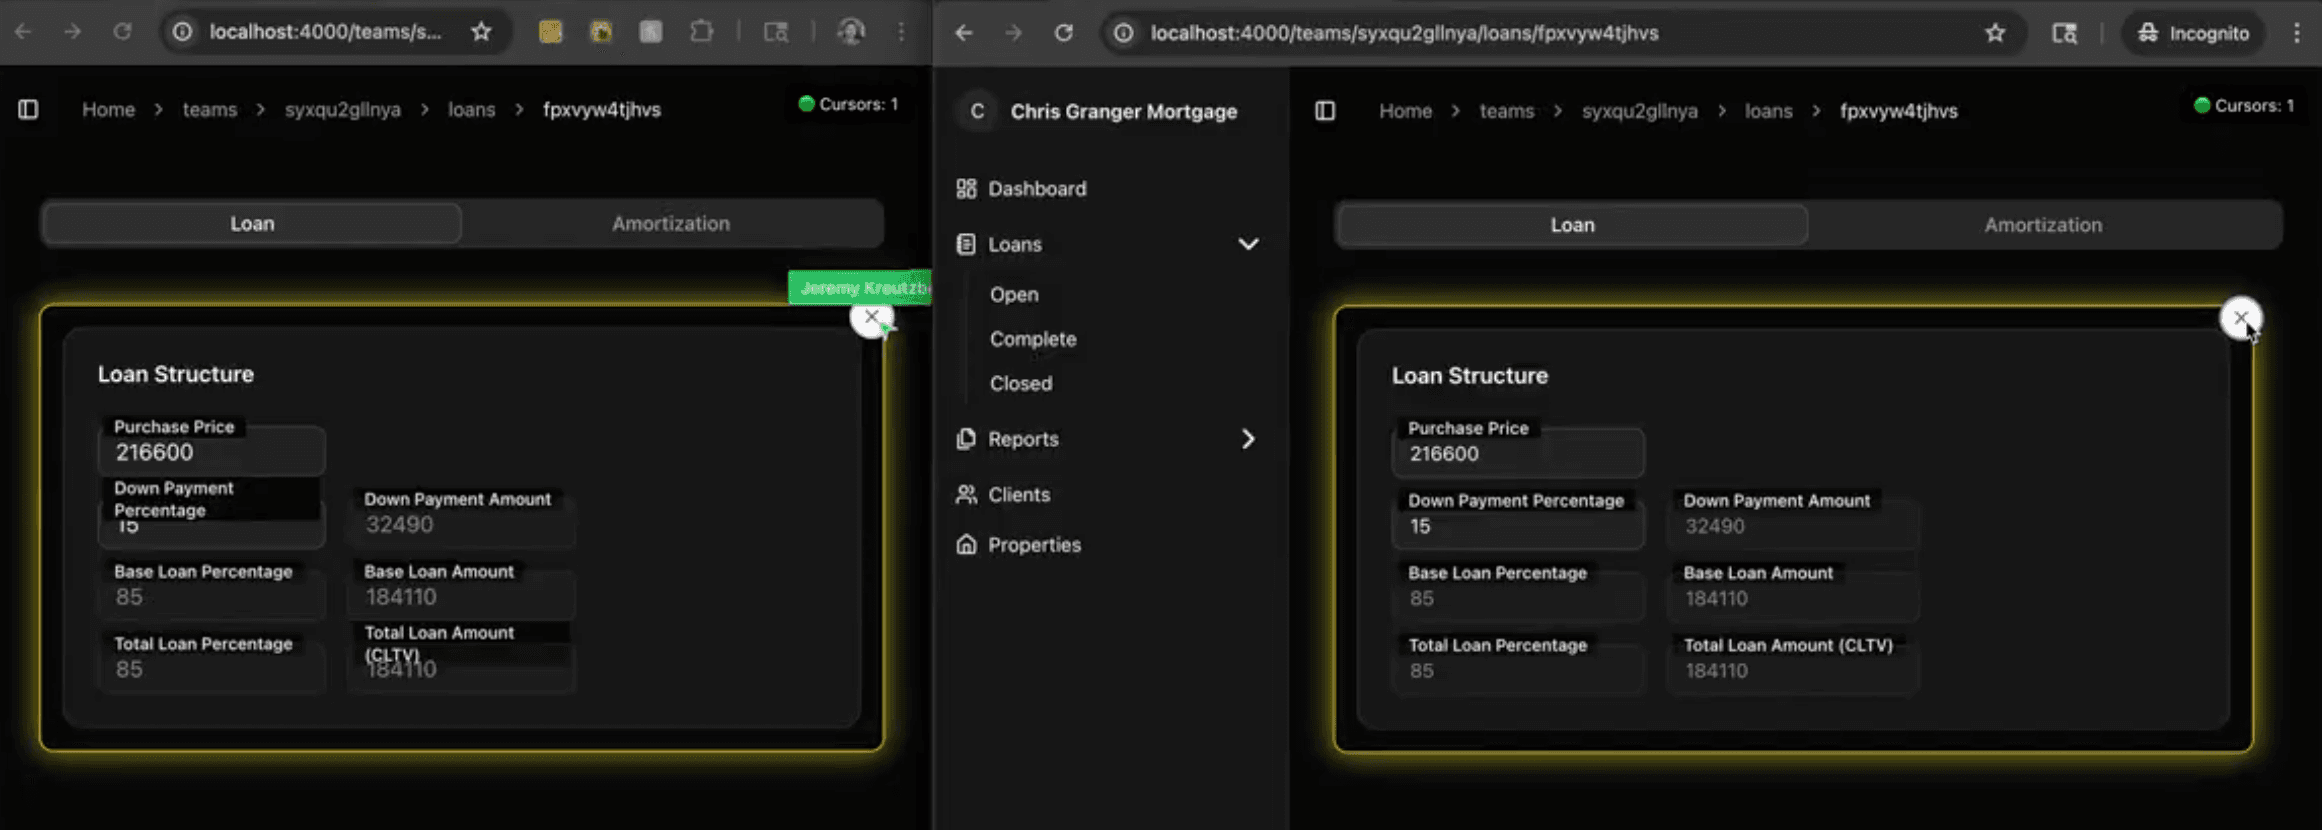
Task: Open extensions puzzle icon in left browser
Action: tap(702, 32)
